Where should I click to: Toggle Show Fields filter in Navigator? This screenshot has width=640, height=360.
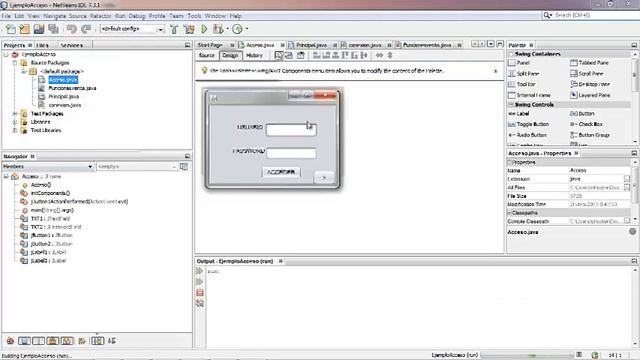[x=24, y=341]
